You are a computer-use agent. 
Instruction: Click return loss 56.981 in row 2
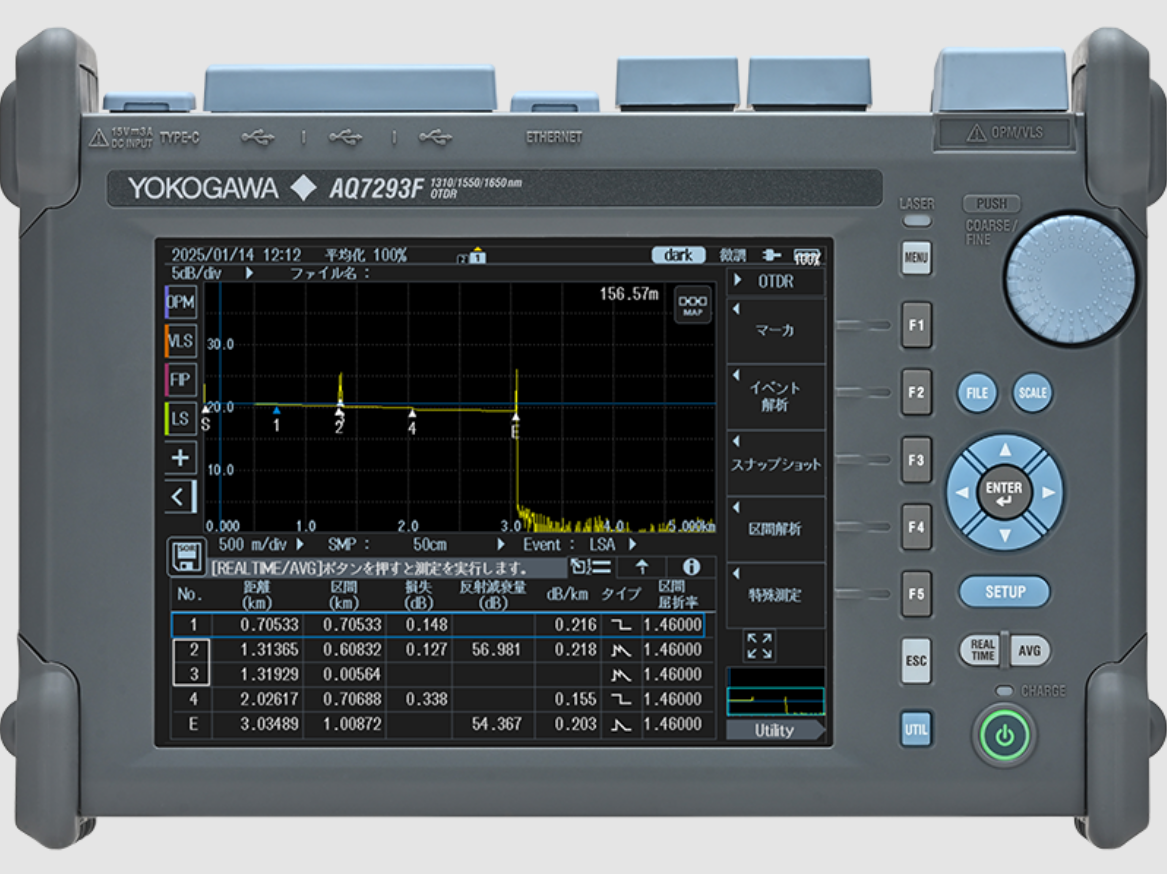pos(496,650)
